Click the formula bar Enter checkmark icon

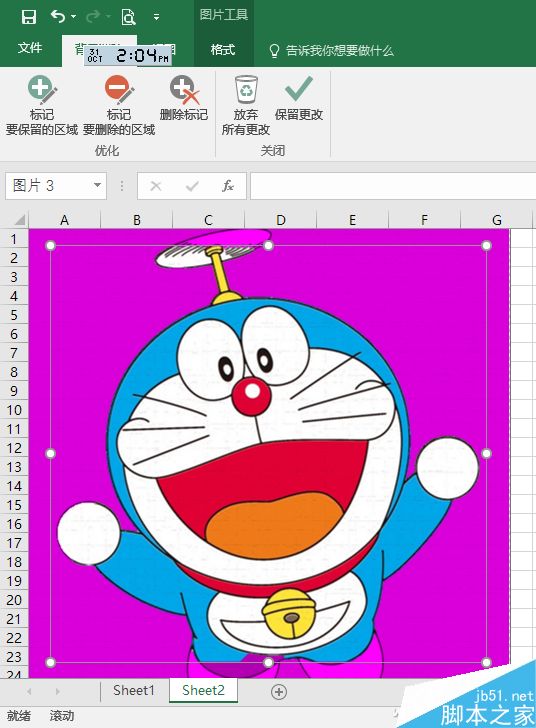click(x=192, y=186)
